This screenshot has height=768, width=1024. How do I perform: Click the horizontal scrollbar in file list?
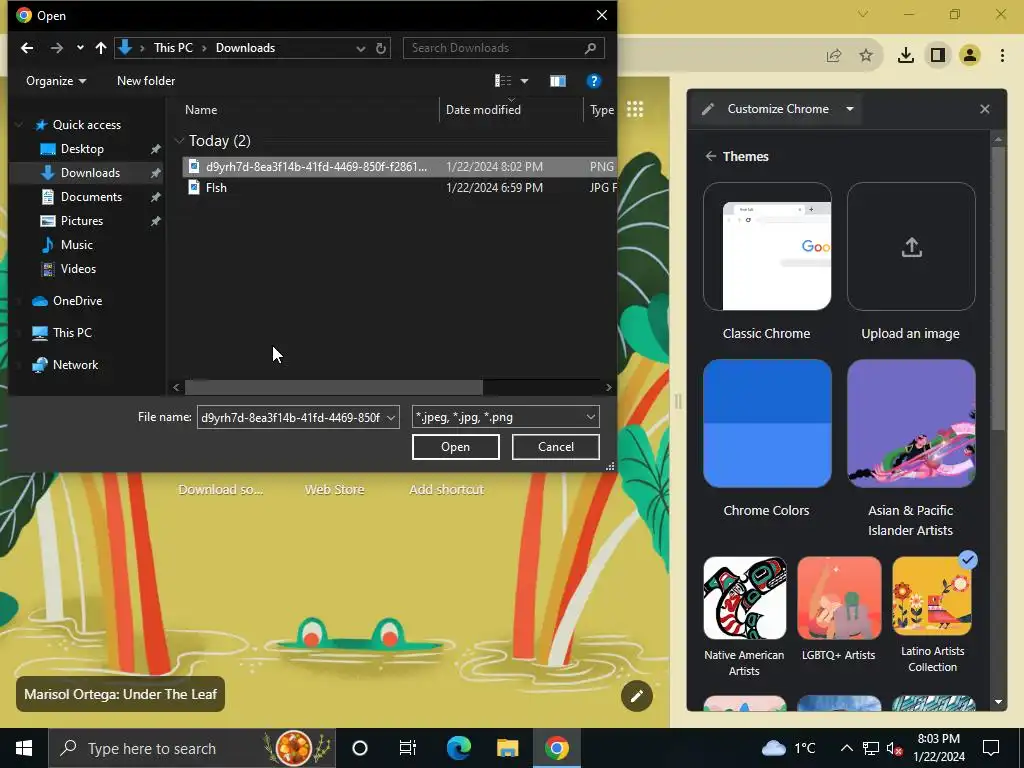(334, 387)
